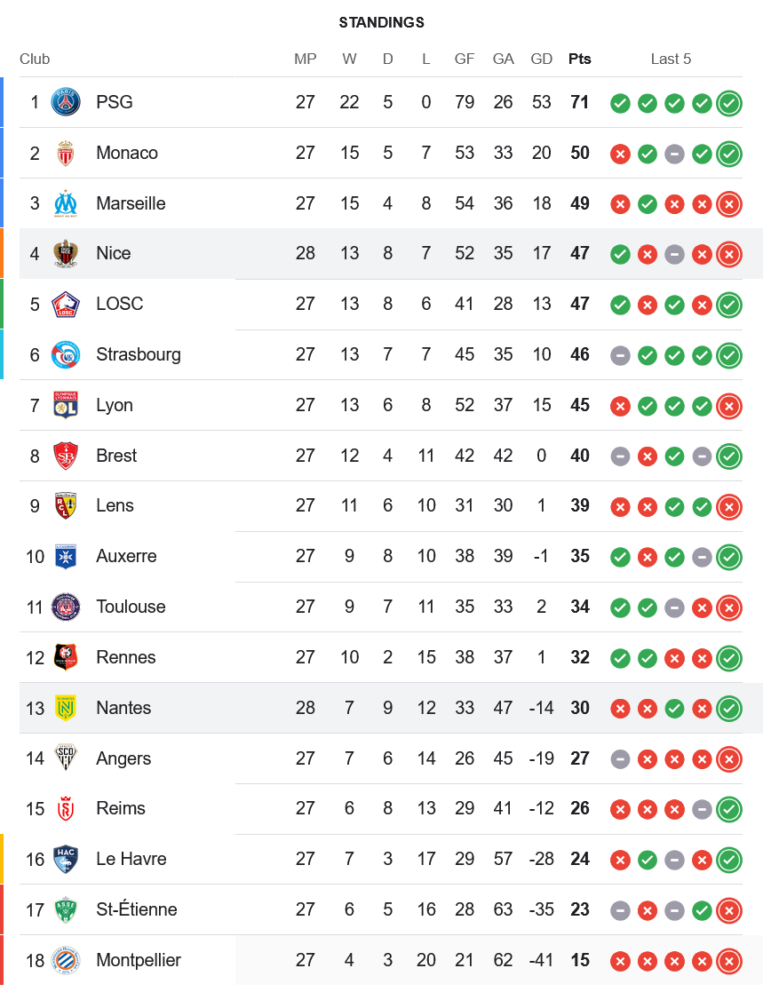
Task: Click the Le Havre team name
Action: (x=131, y=859)
